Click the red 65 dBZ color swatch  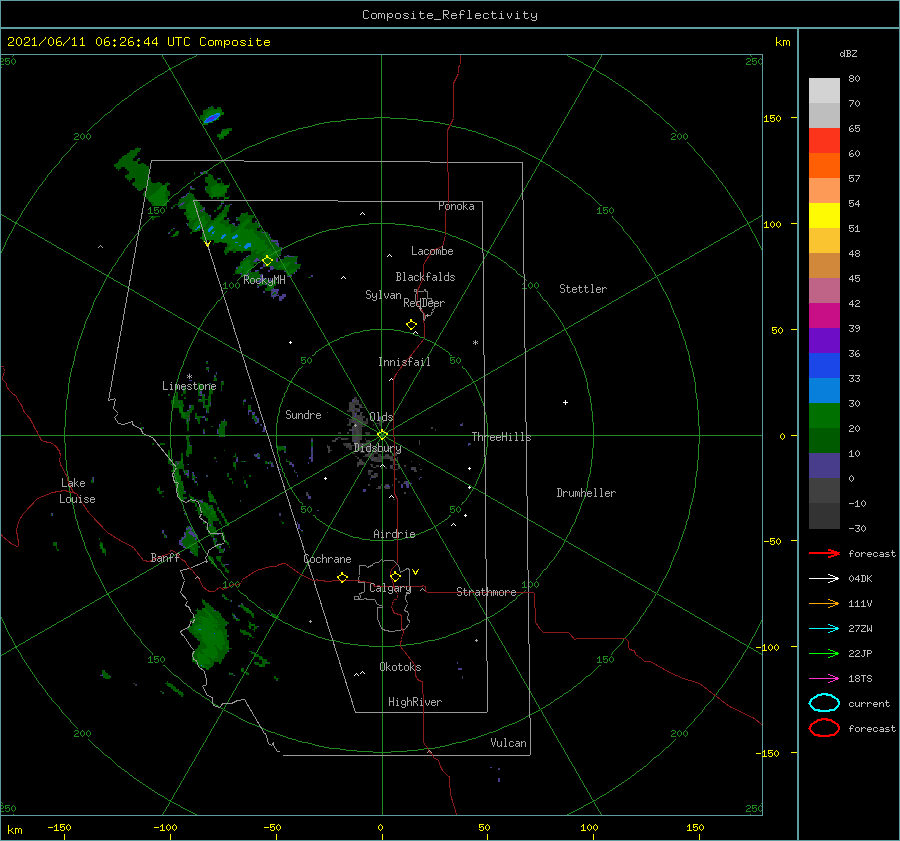[824, 140]
